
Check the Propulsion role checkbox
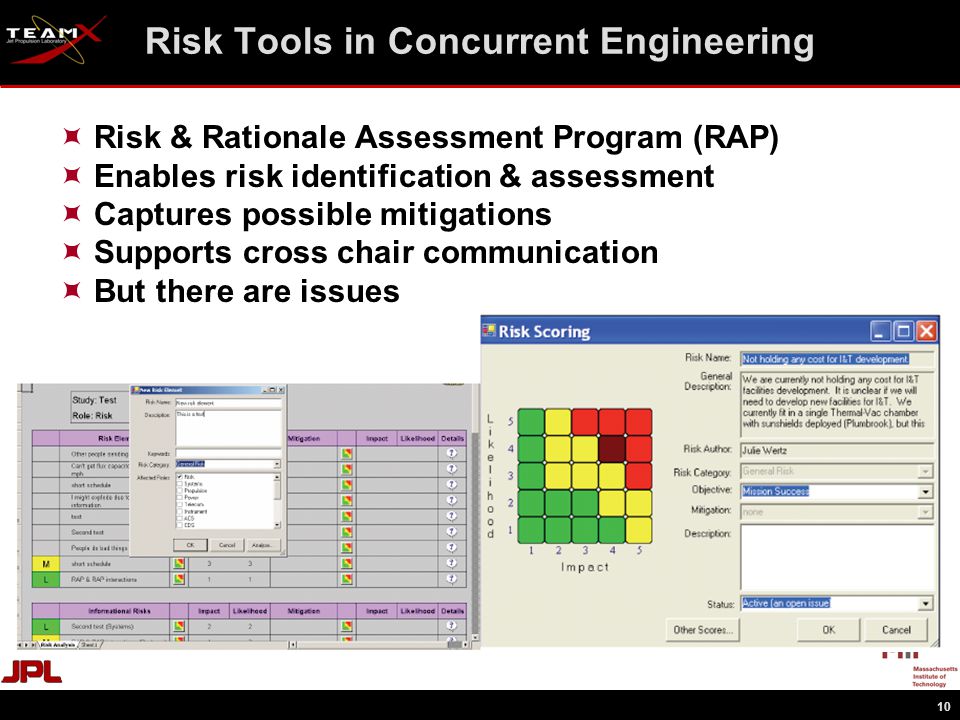tap(179, 490)
